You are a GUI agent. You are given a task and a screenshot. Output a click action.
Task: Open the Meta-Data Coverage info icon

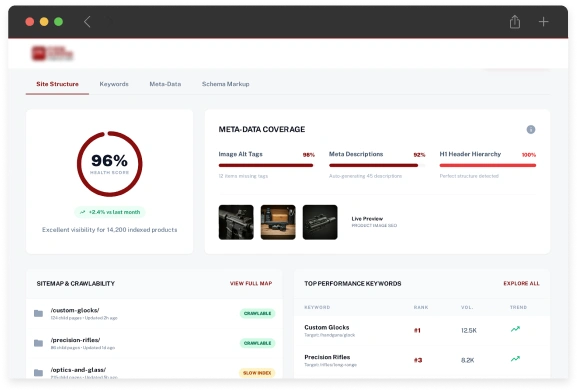[x=531, y=130]
